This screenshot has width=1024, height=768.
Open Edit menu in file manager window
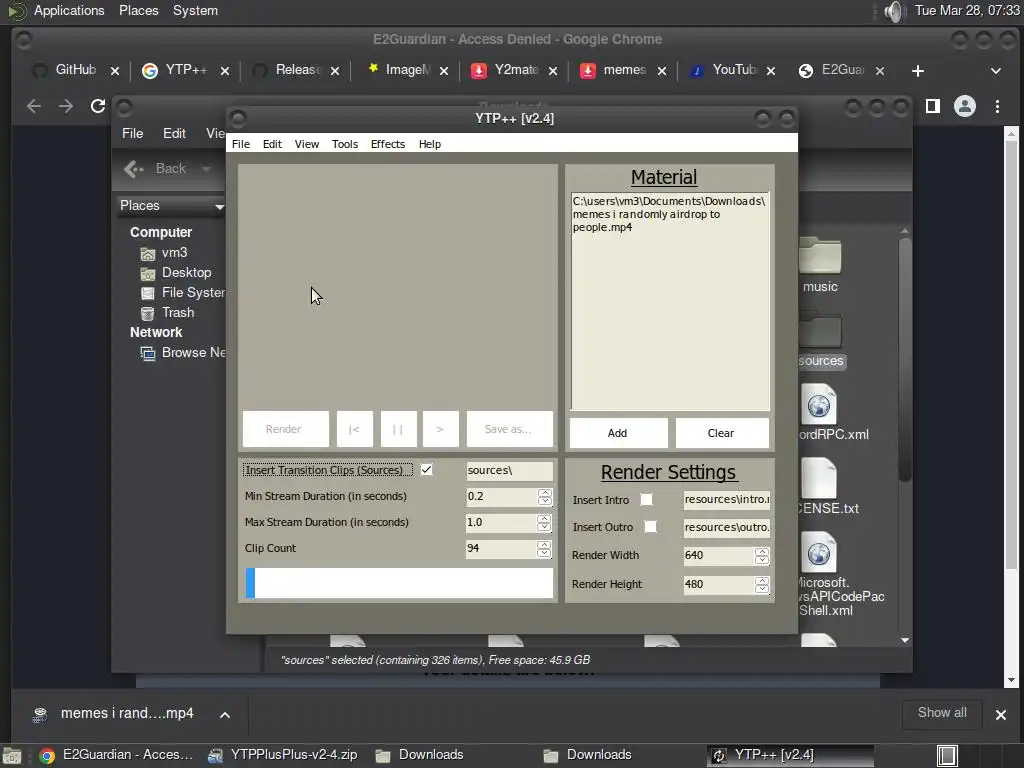174,133
